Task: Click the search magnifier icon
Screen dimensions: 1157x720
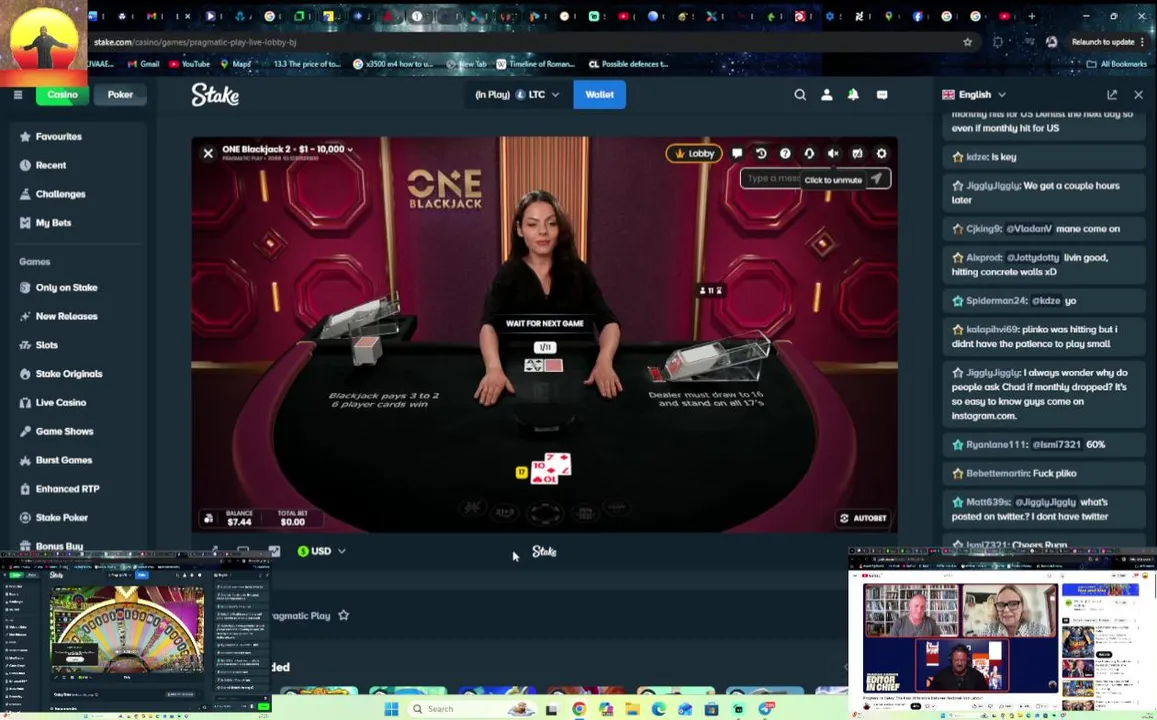Action: (x=800, y=94)
